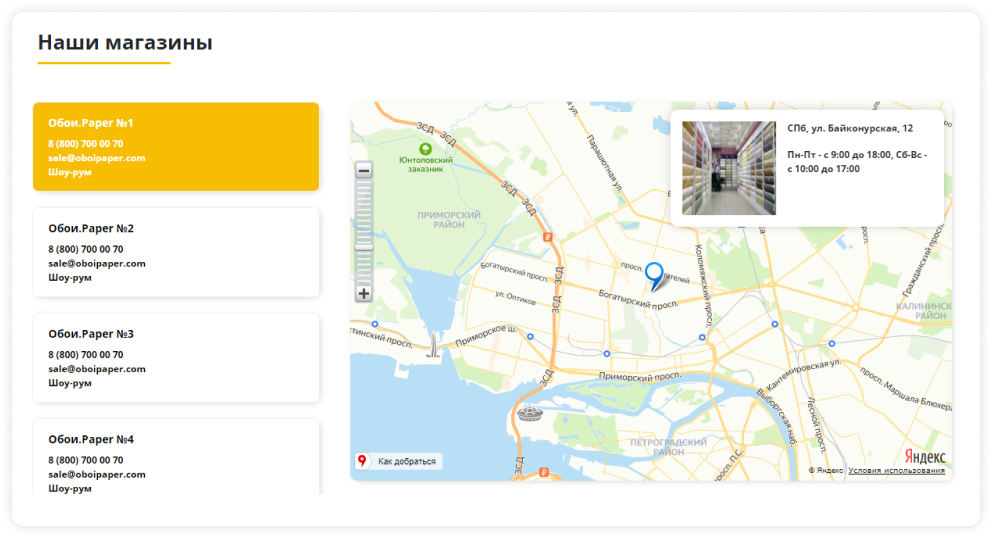992x538 pixels.
Task: Click phone number in Обои.Paper №3 card
Action: coord(86,354)
